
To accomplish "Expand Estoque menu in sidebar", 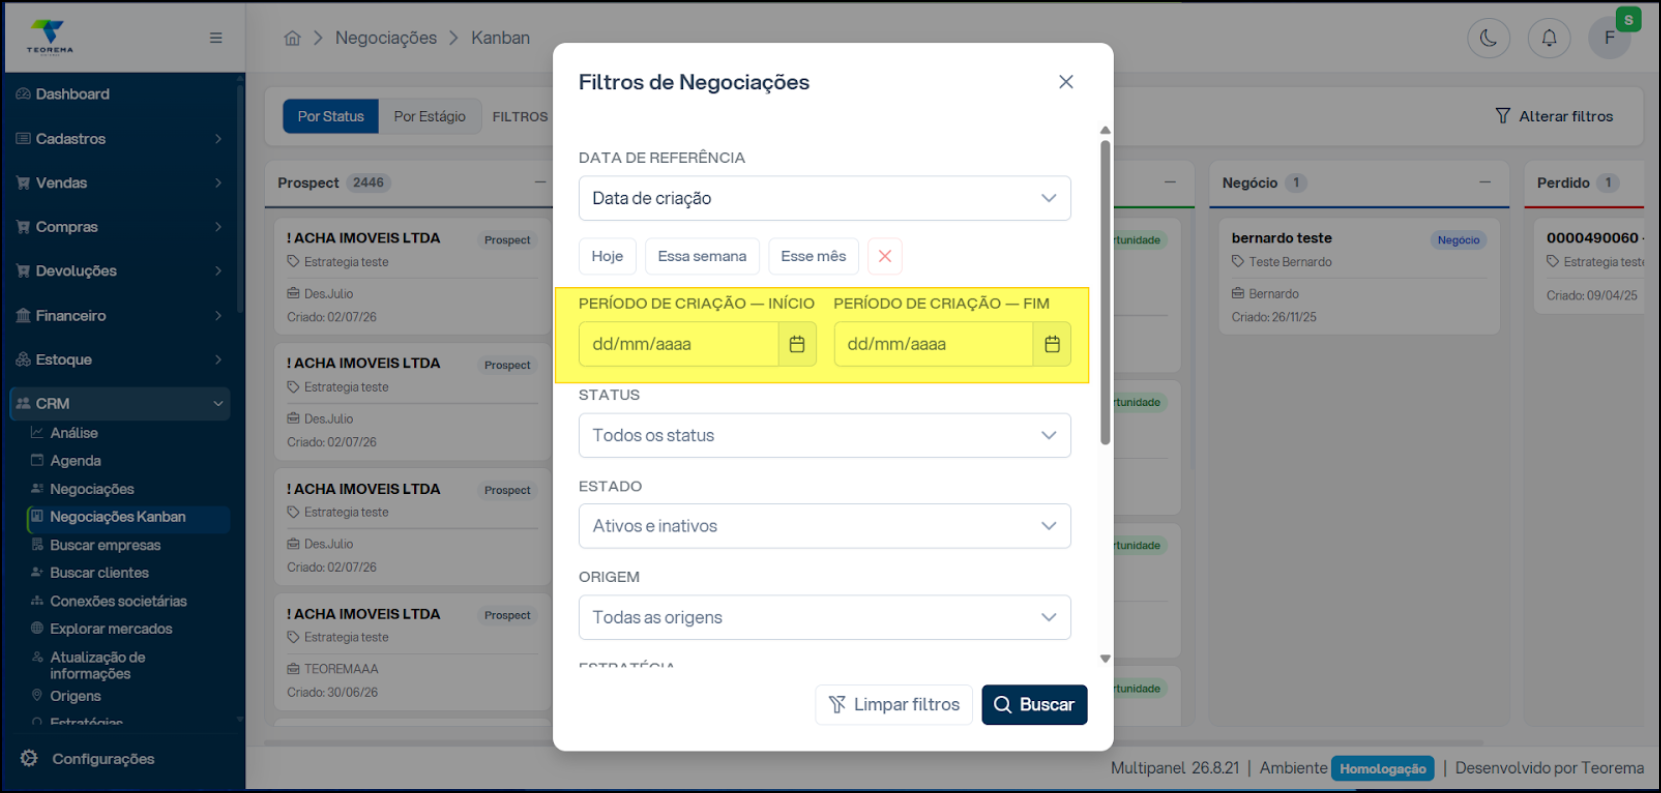I will [x=122, y=359].
